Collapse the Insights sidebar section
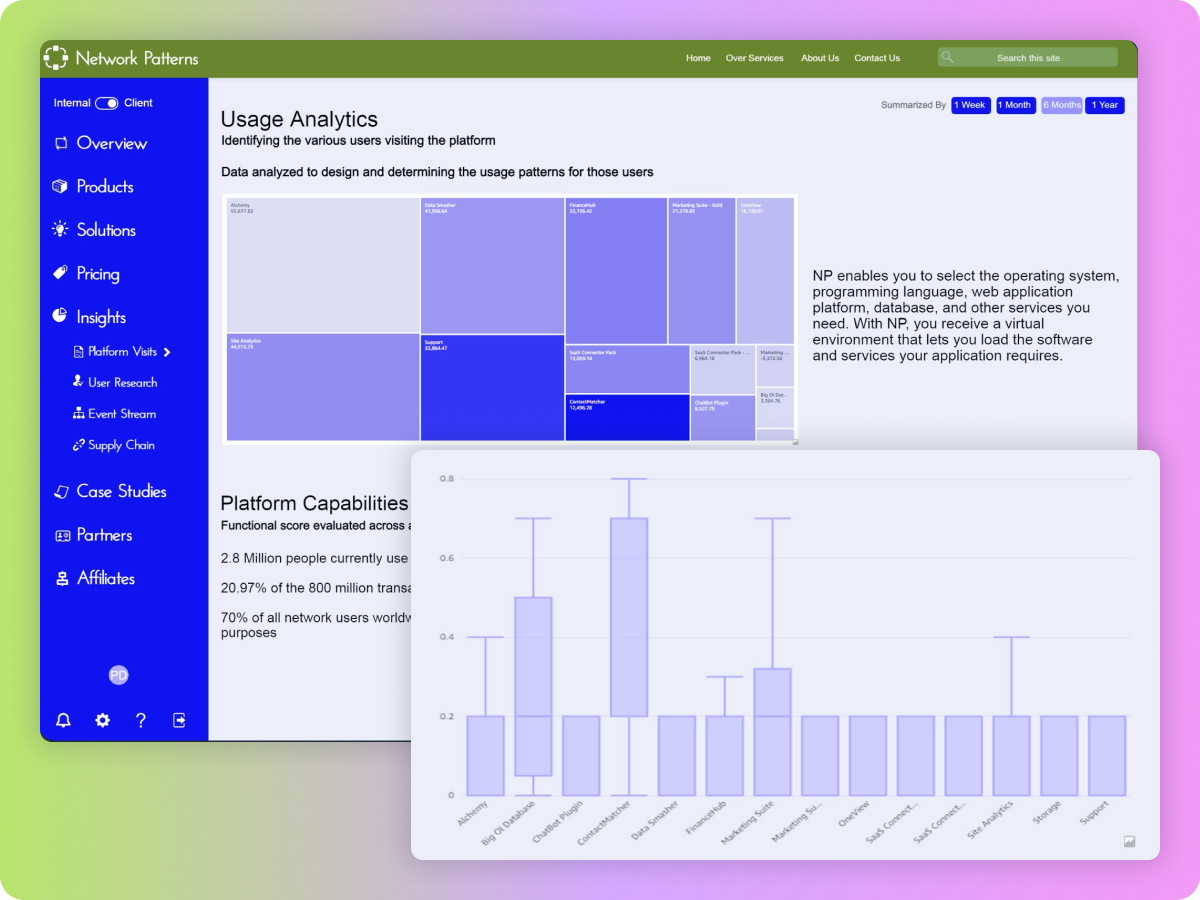Screen dimensions: 1200x900 point(101,317)
